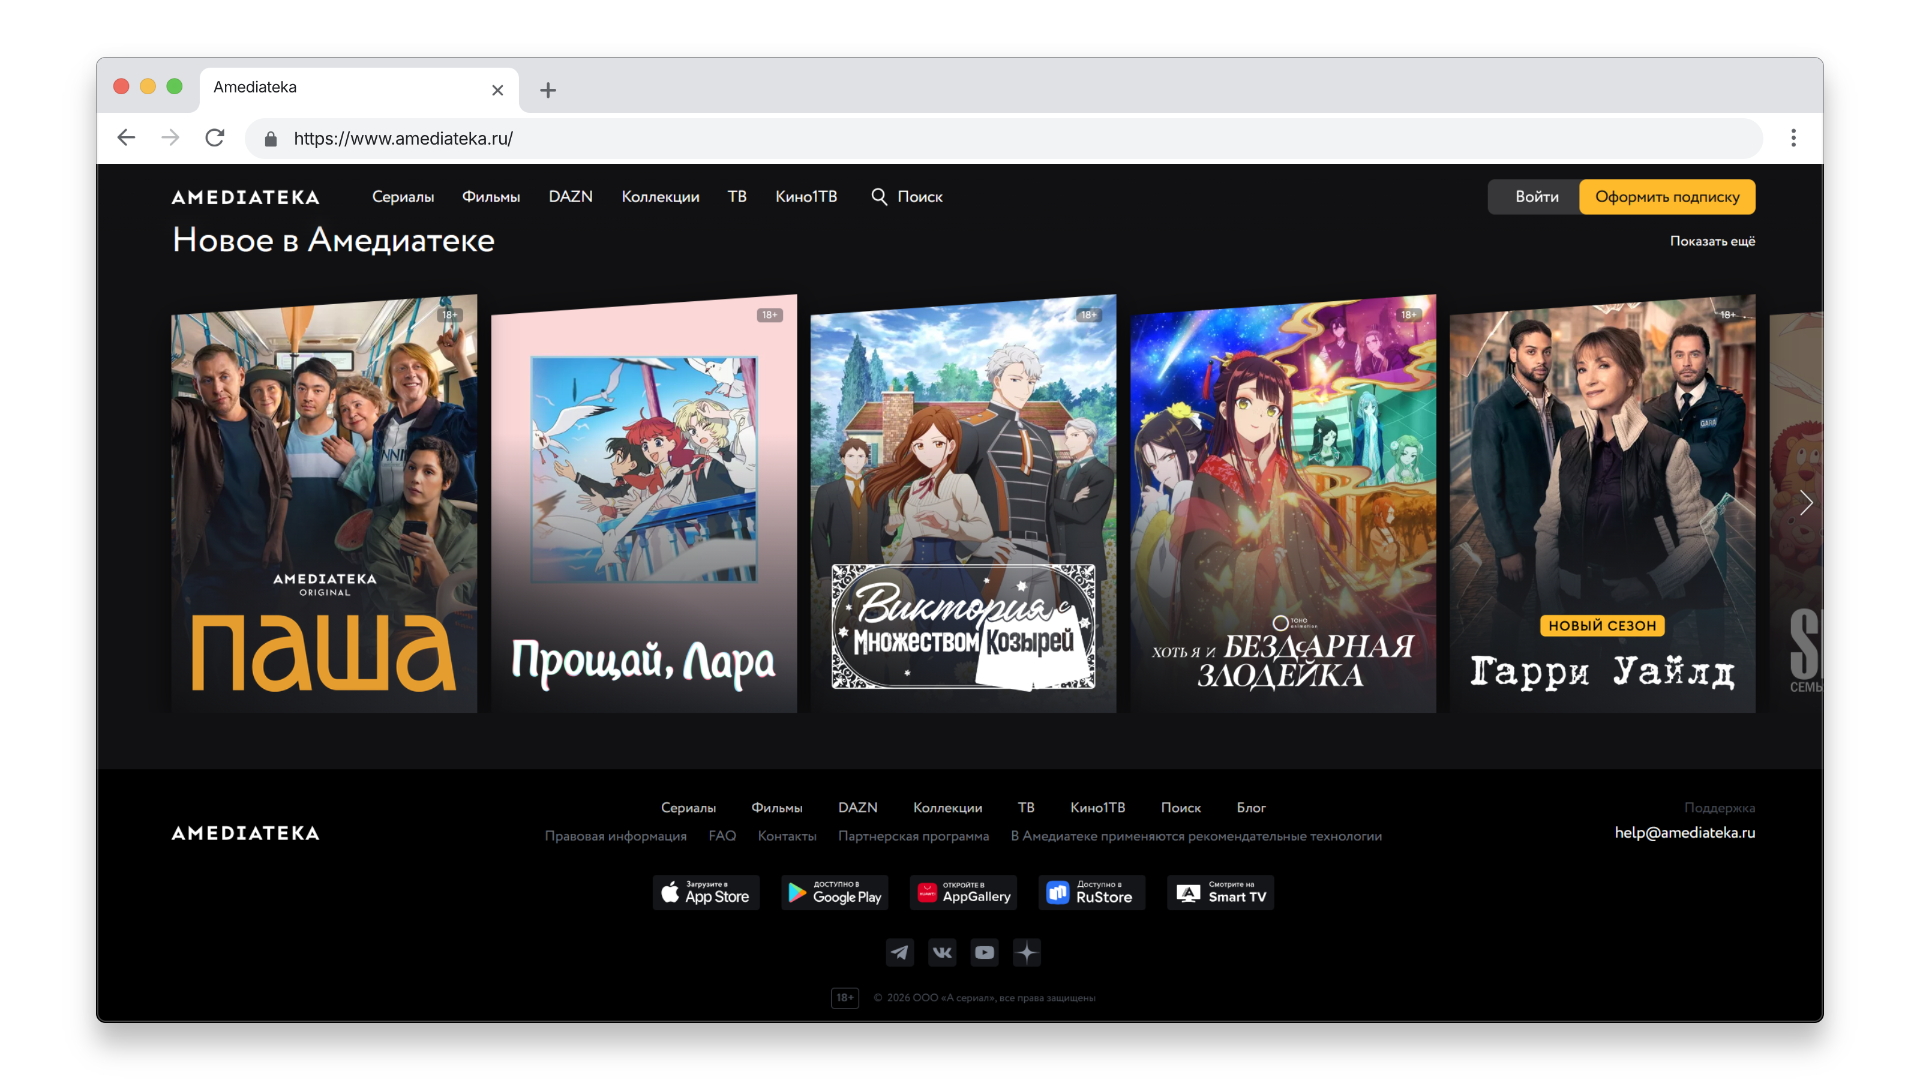Open the App Store download badge
1920x1080 pixels.
pyautogui.click(x=706, y=893)
